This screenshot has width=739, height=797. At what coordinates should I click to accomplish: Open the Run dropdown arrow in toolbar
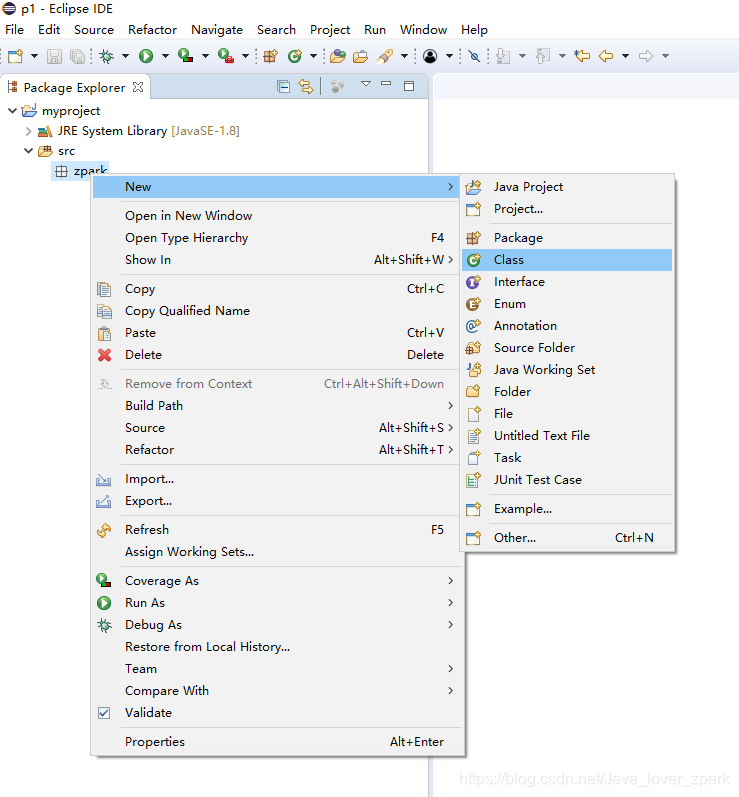click(x=165, y=56)
